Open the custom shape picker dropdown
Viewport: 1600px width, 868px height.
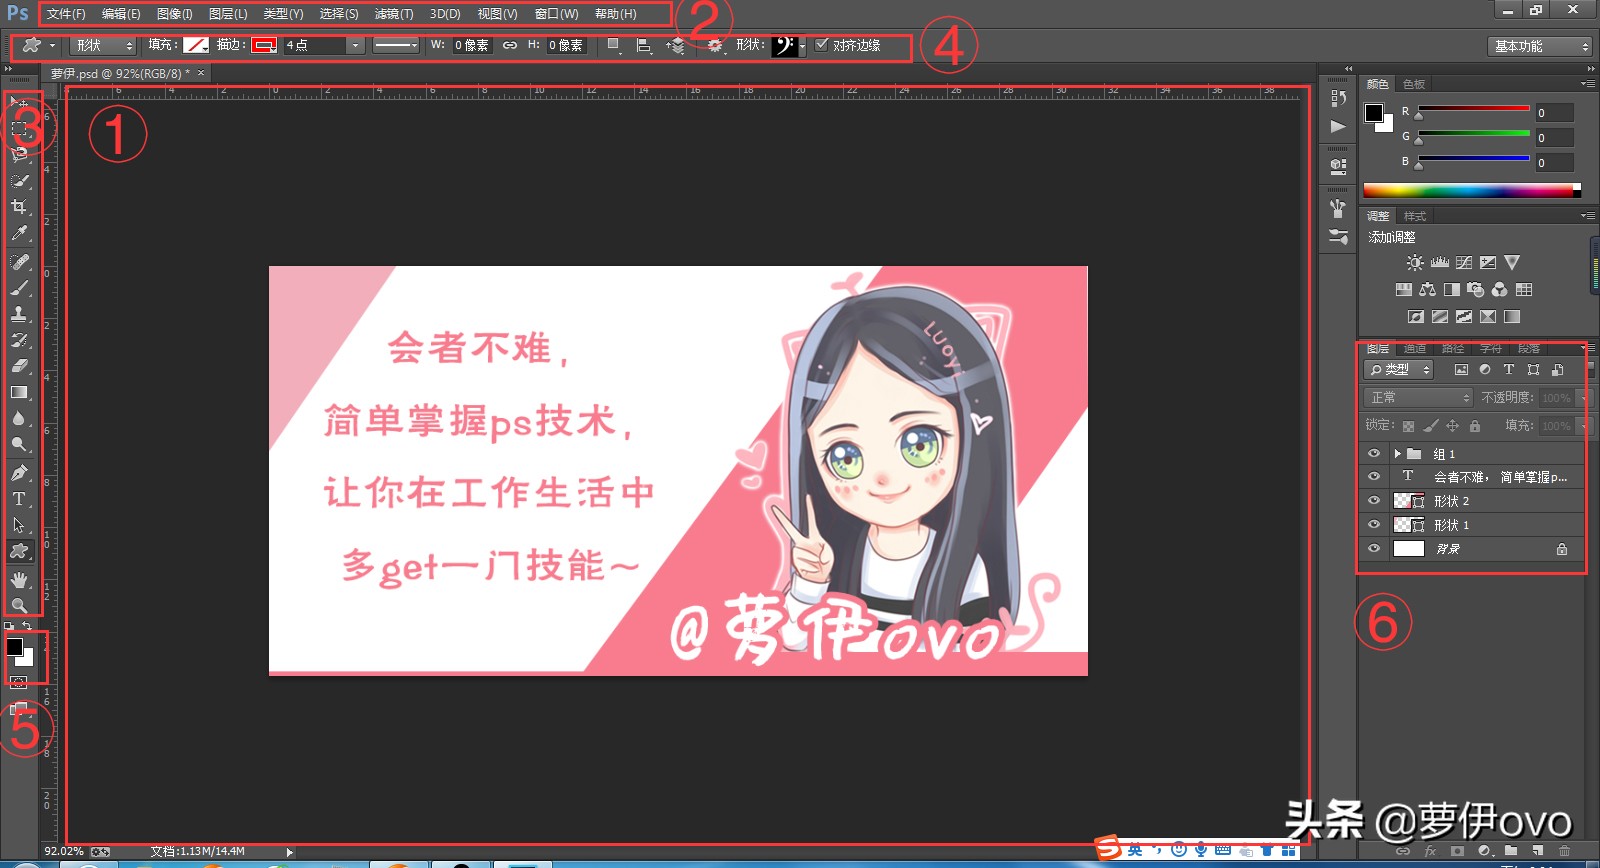coord(802,45)
